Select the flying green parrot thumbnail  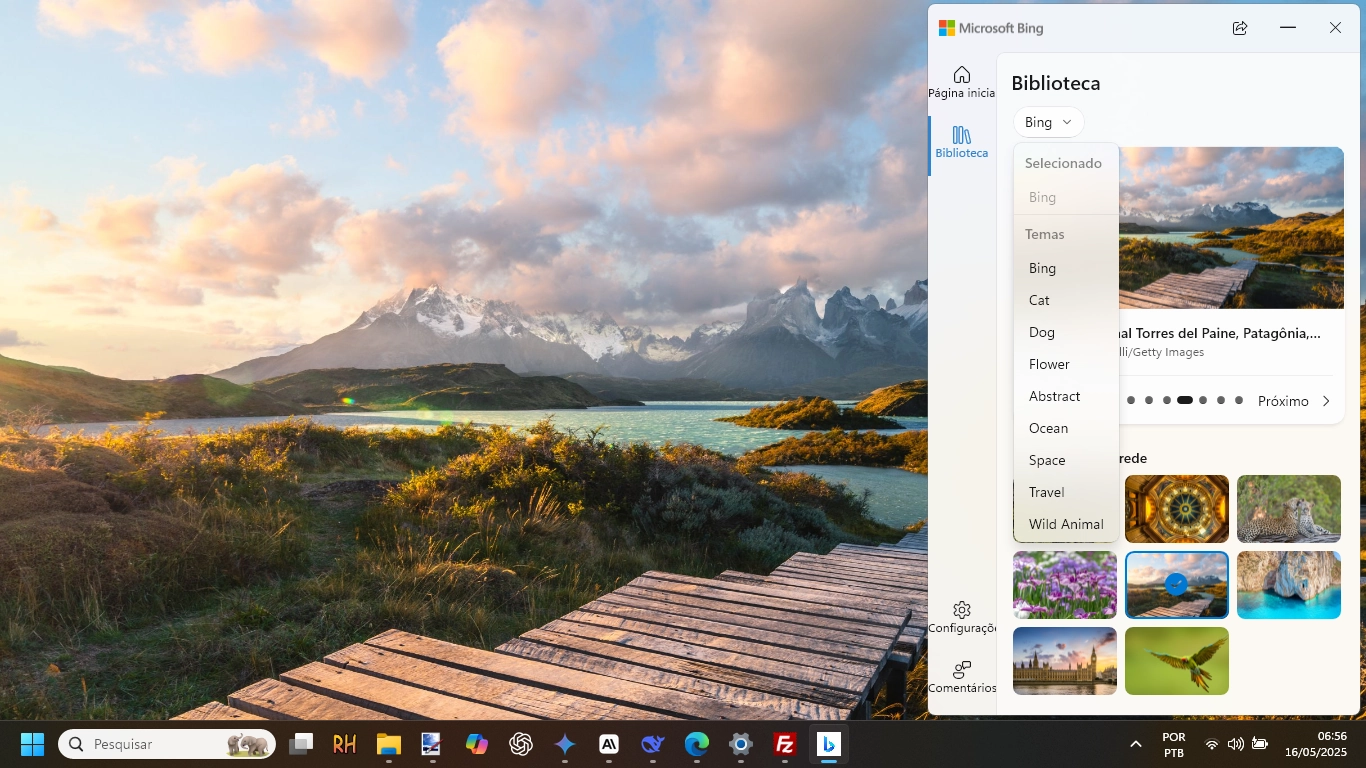click(x=1177, y=661)
